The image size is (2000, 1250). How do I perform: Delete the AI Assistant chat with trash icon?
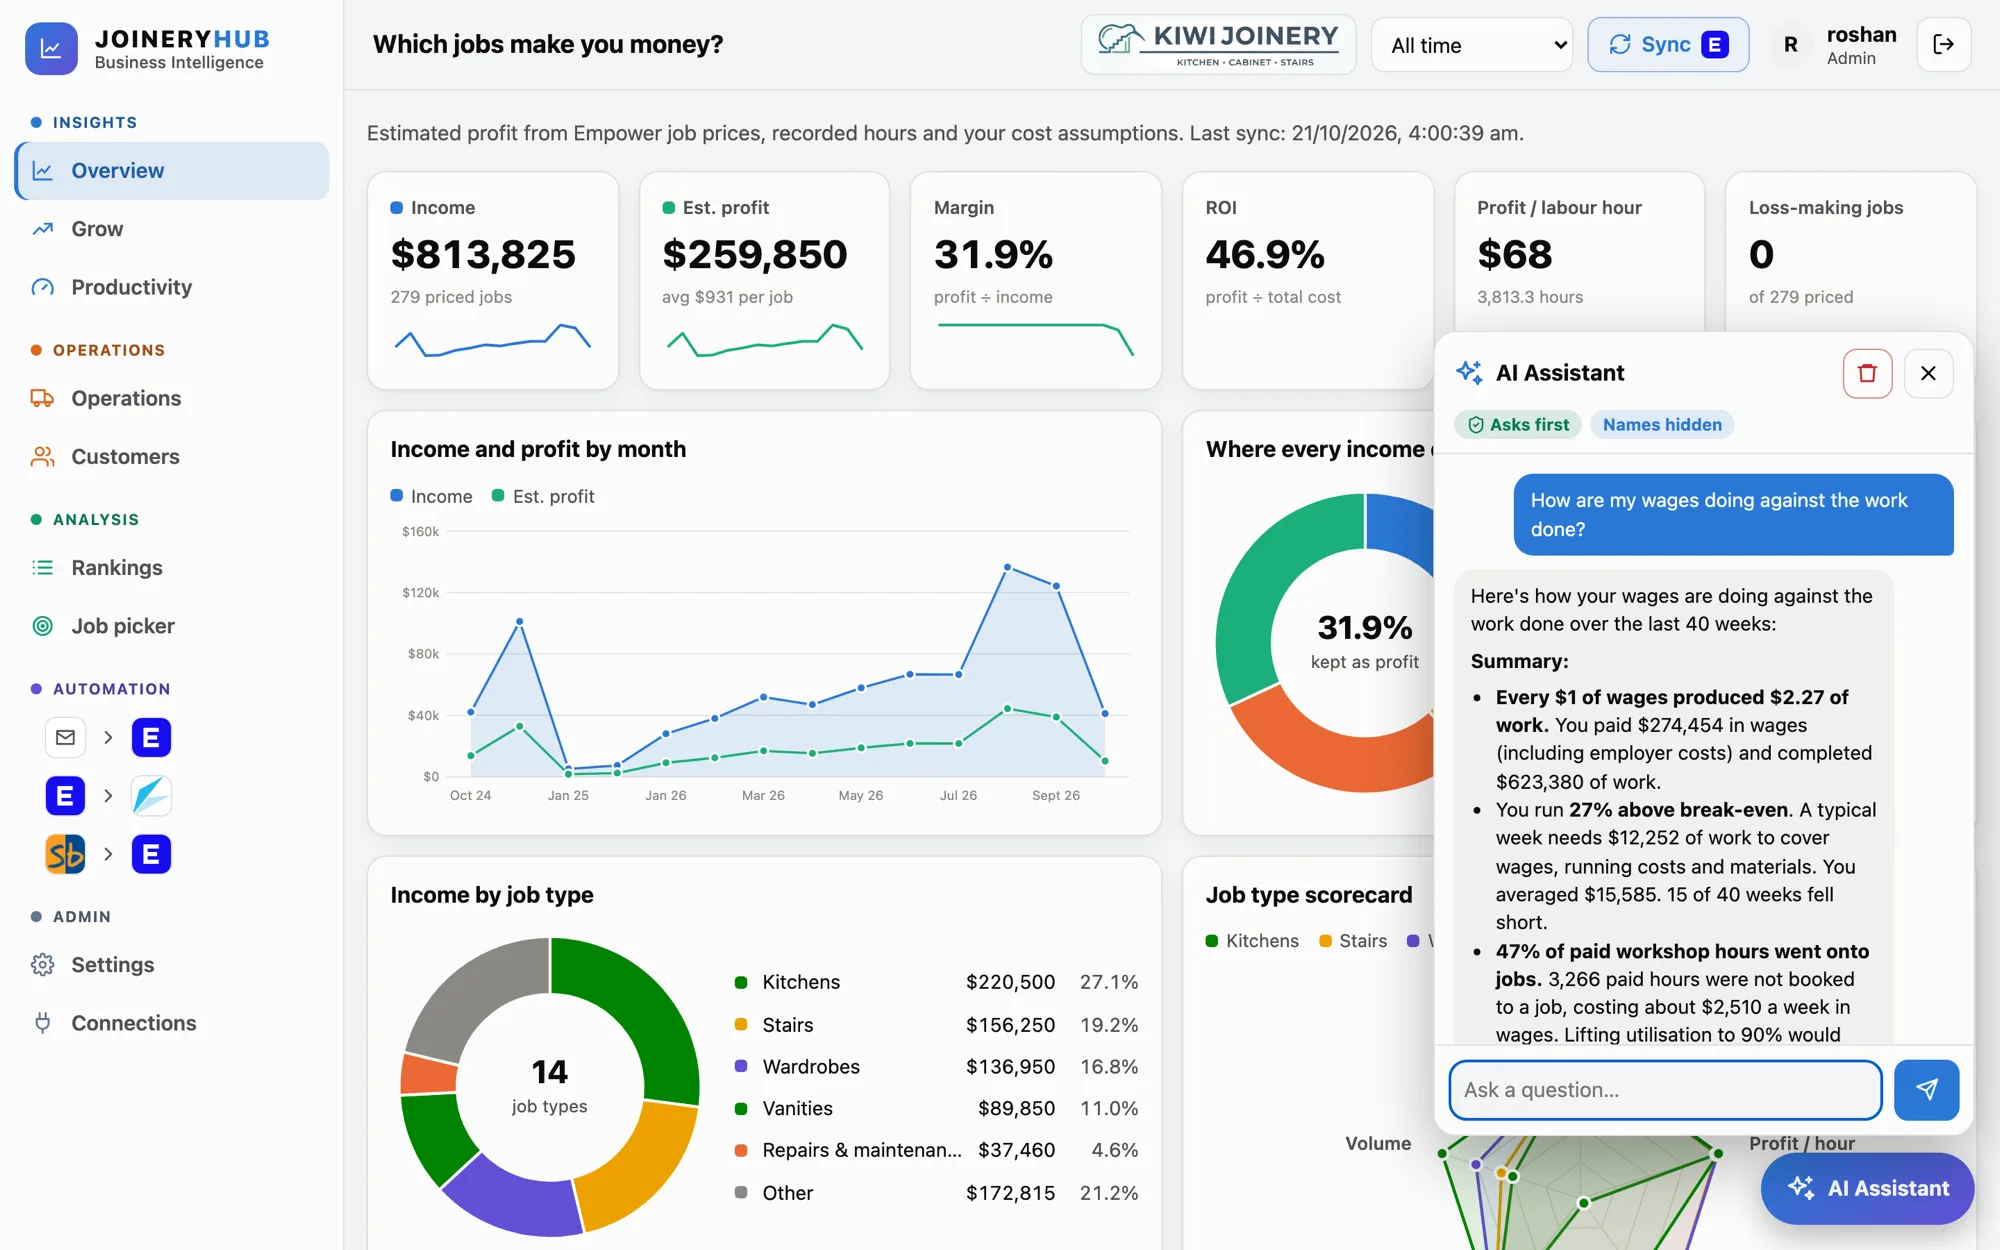click(1867, 373)
